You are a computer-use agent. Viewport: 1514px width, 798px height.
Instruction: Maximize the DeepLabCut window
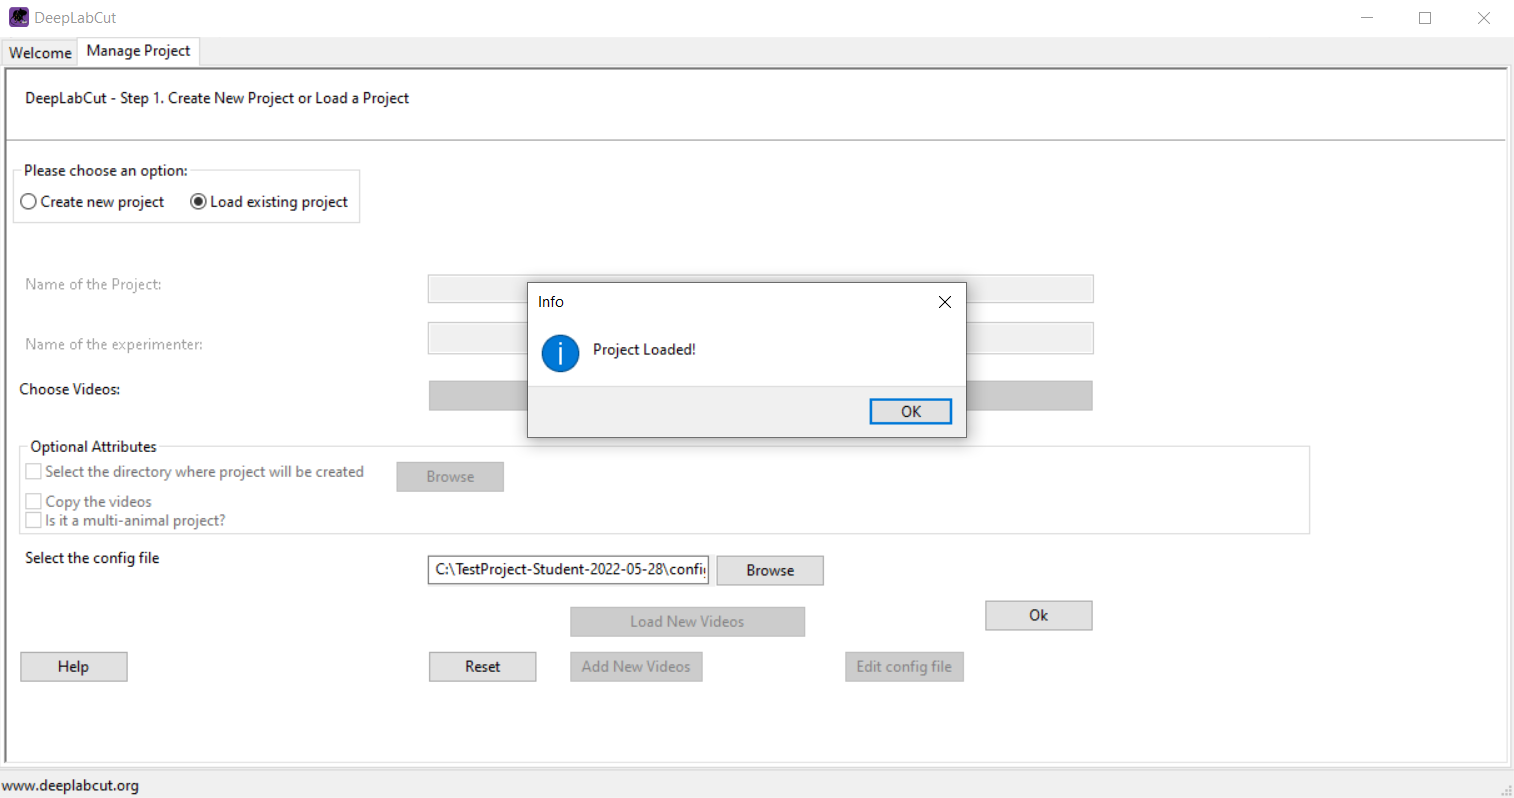pos(1425,18)
